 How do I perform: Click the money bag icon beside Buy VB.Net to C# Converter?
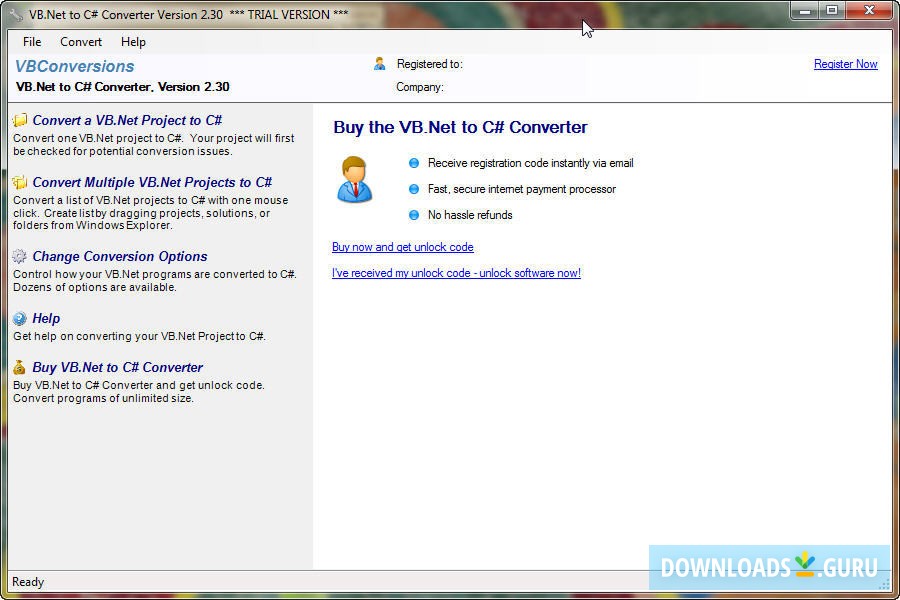[x=20, y=367]
